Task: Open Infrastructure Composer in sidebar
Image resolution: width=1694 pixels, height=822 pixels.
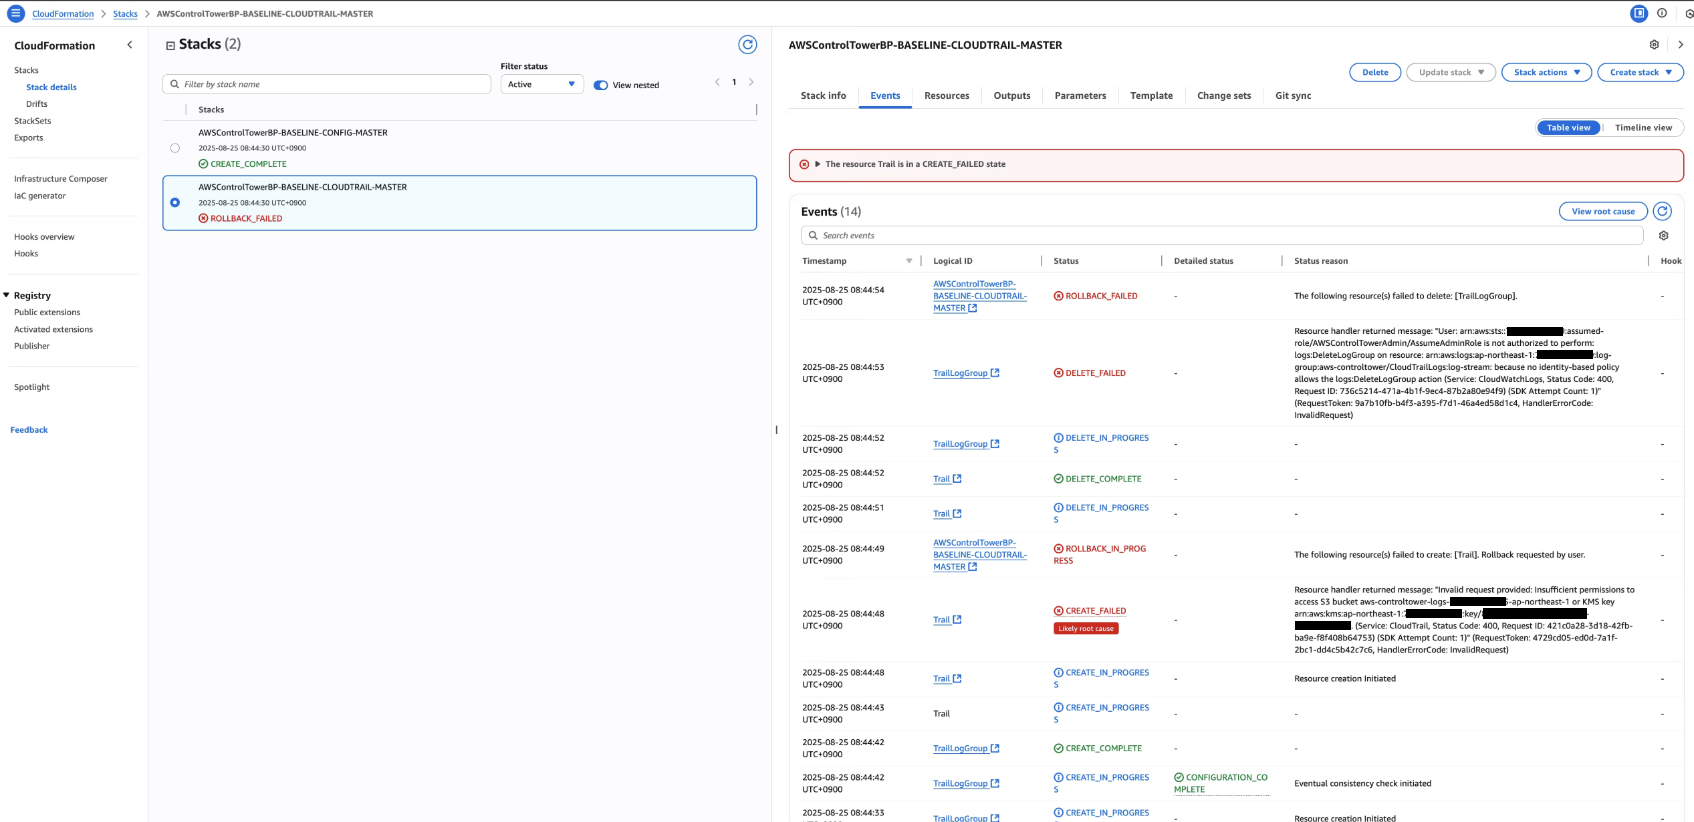Action: click(61, 179)
